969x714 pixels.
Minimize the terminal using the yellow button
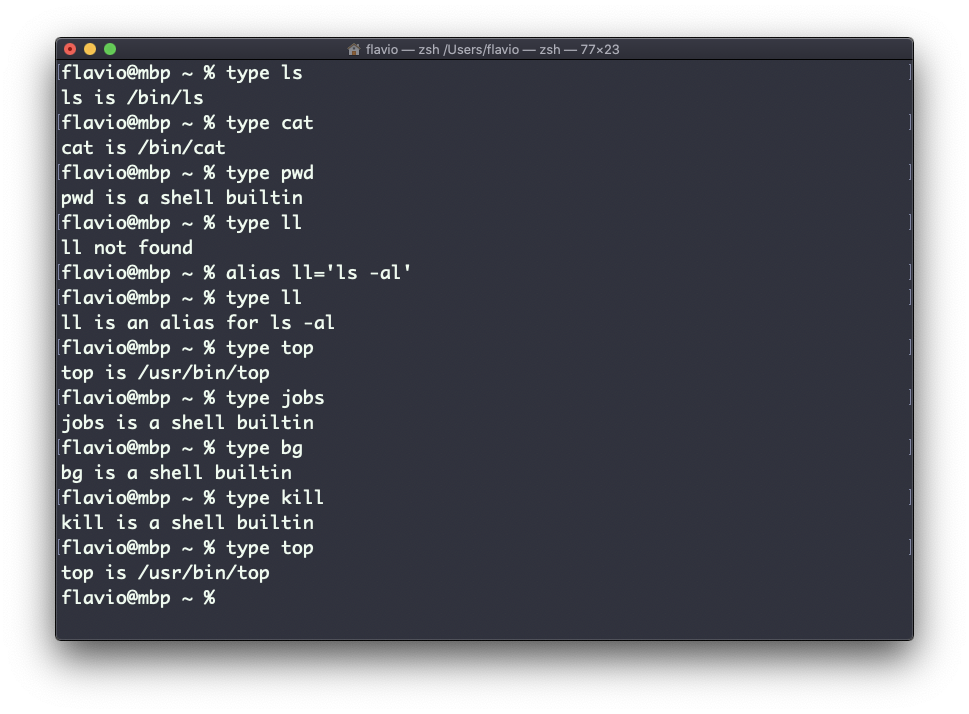90,49
